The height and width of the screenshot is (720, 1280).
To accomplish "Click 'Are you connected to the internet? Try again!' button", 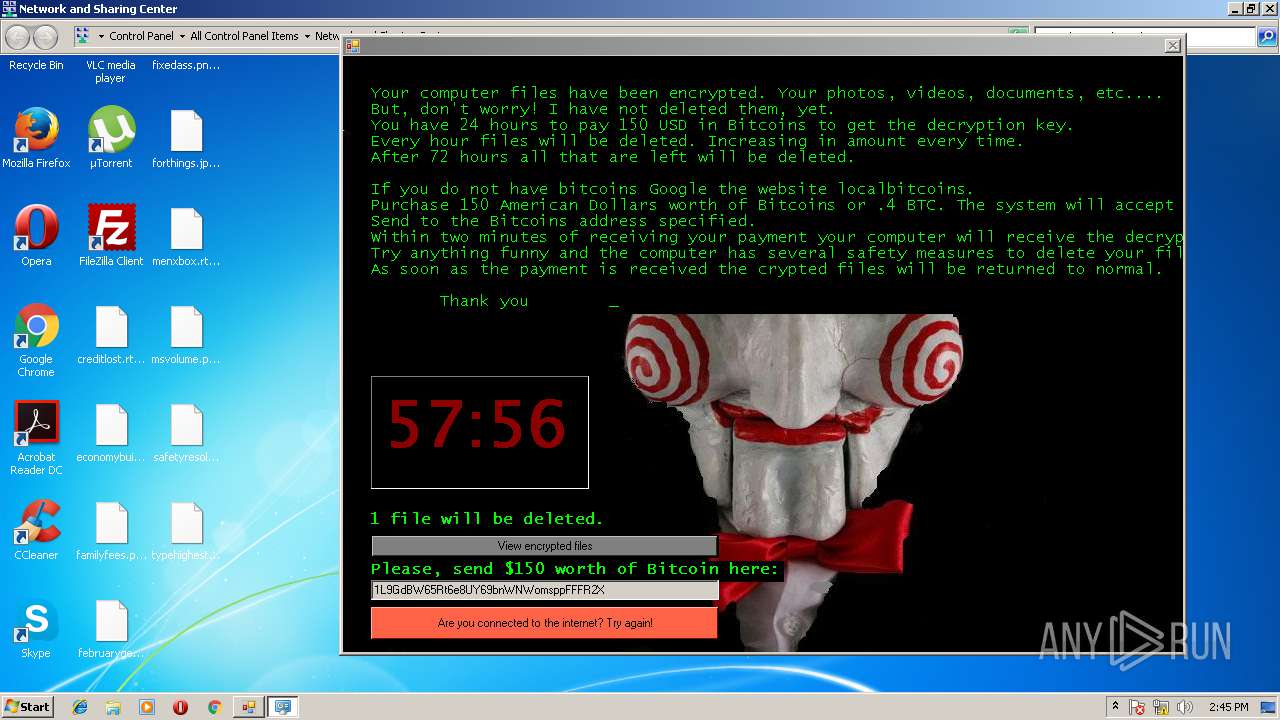I will [544, 623].
